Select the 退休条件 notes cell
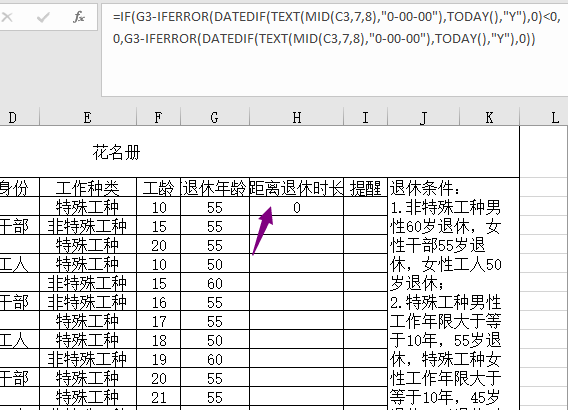568x410 pixels. pos(453,294)
